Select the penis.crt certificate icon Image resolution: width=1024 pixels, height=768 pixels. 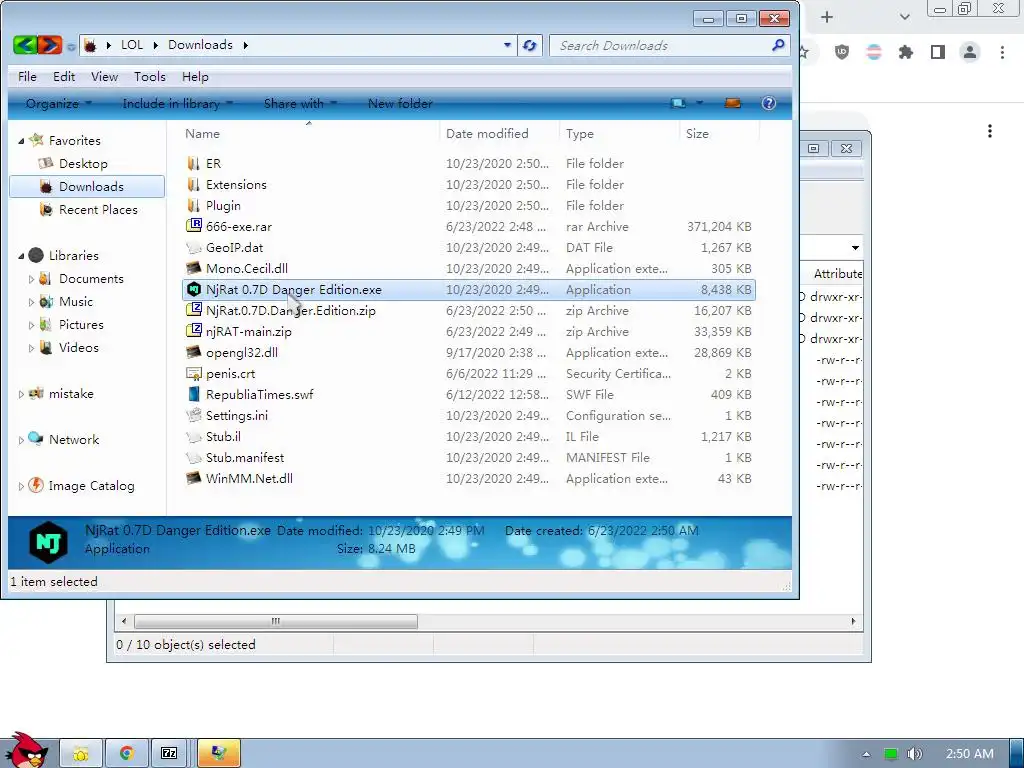[x=194, y=374]
